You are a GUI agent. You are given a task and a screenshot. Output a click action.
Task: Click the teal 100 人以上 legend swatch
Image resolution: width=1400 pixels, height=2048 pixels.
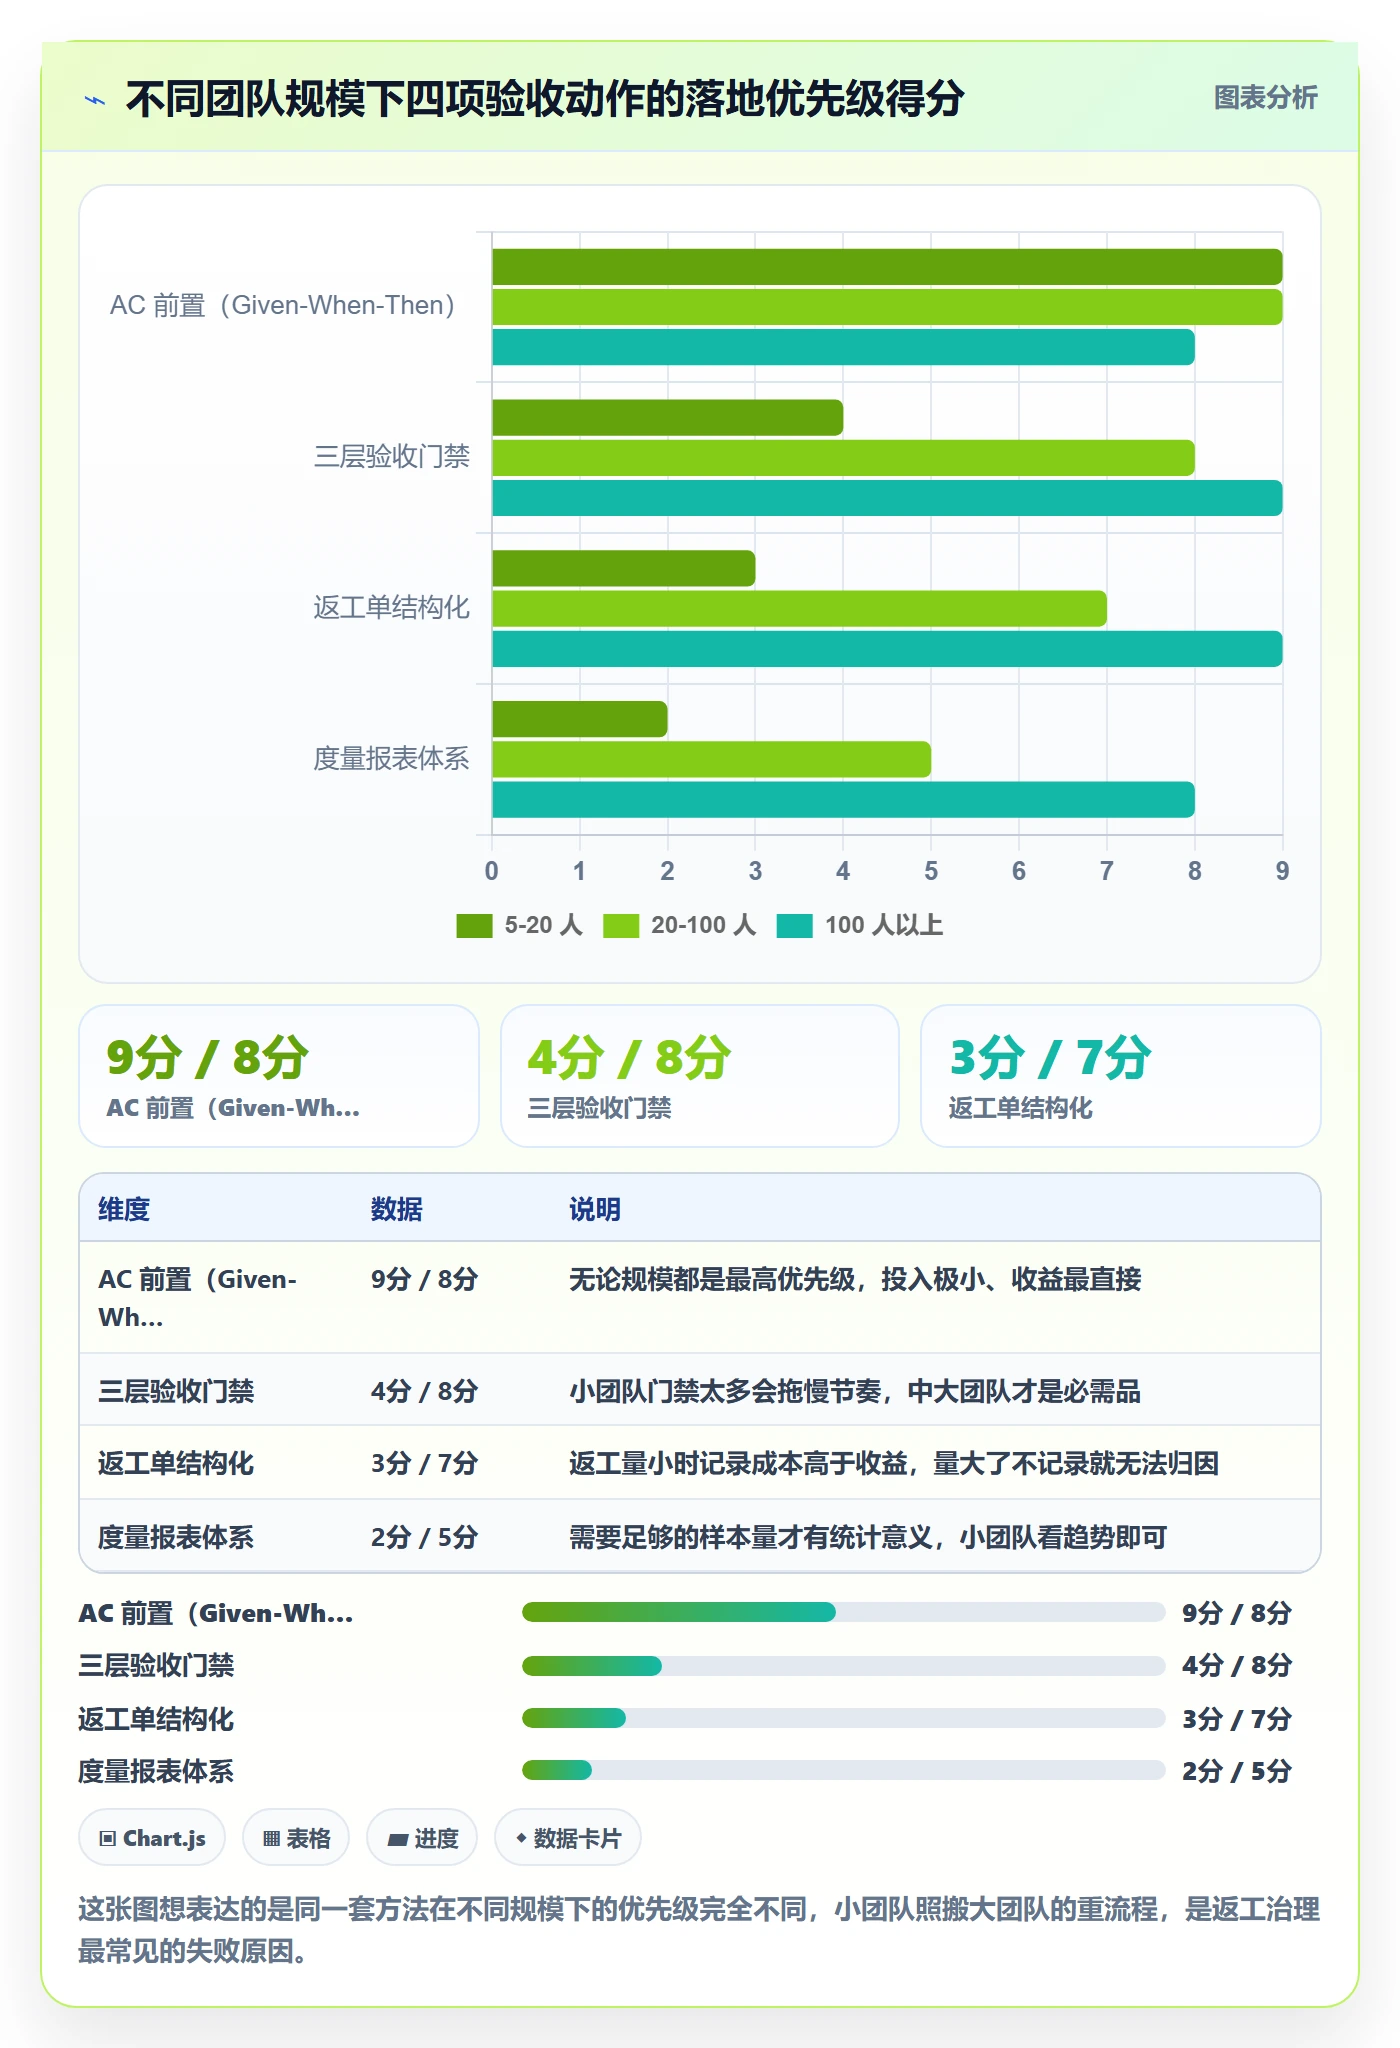795,926
